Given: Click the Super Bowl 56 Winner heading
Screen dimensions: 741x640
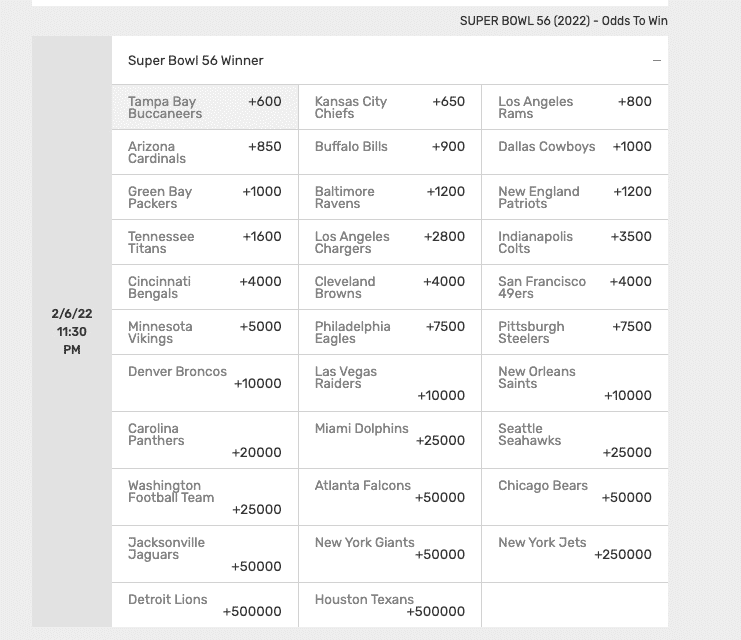Looking at the screenshot, I should click(x=196, y=61).
